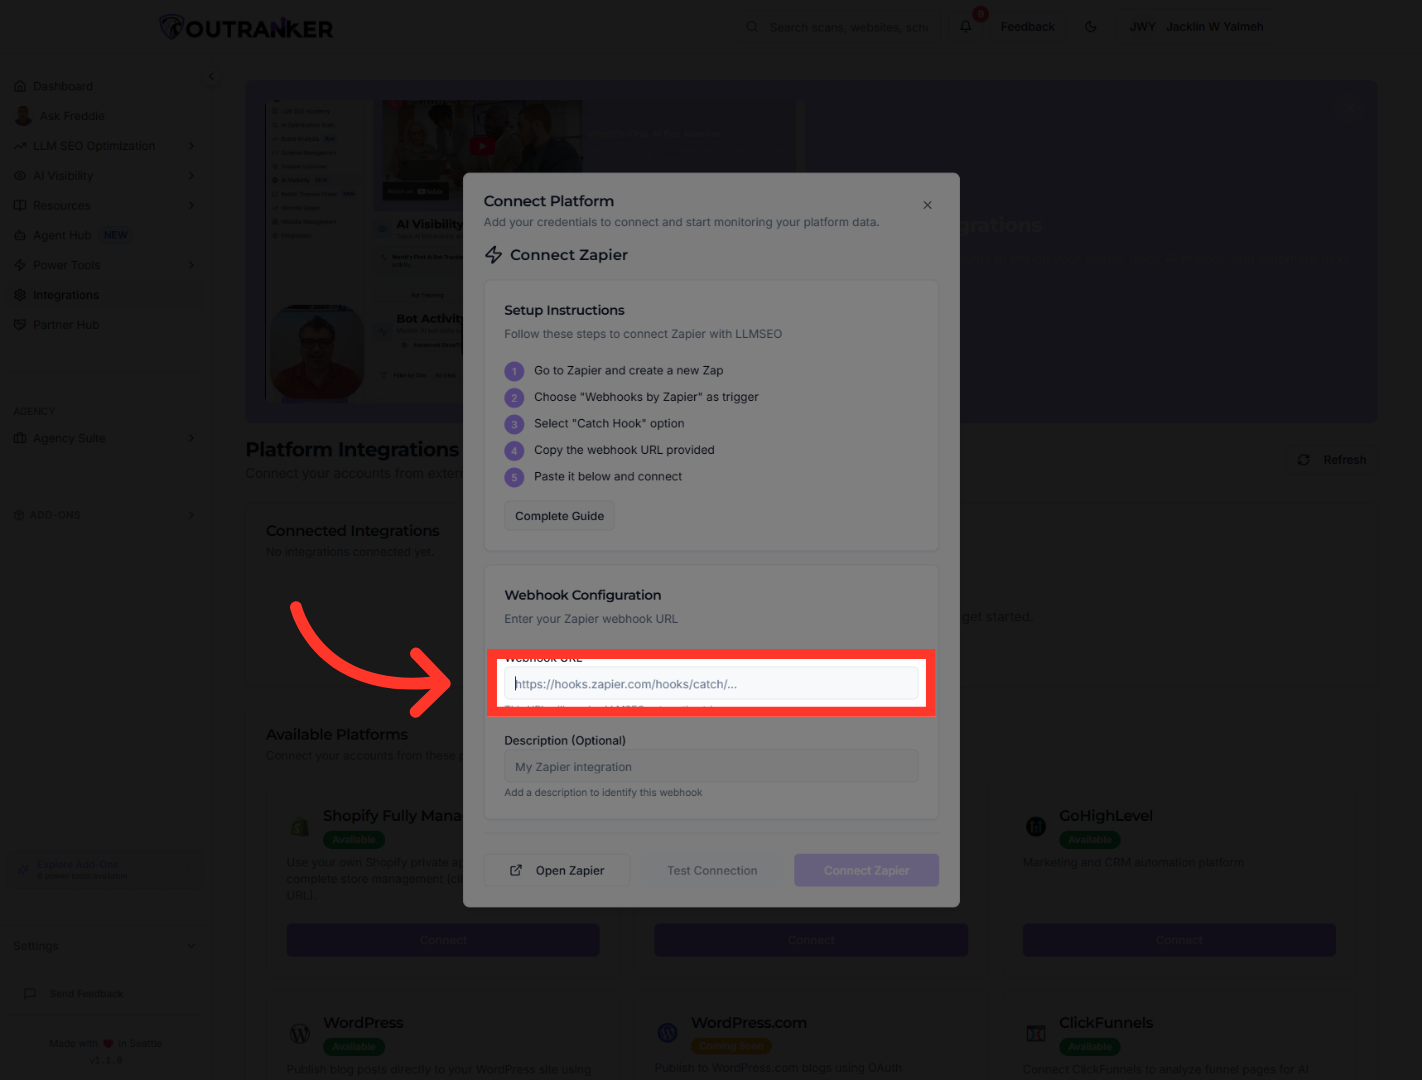Toggle dark mode with the moon icon
The image size is (1422, 1080).
(x=1091, y=27)
